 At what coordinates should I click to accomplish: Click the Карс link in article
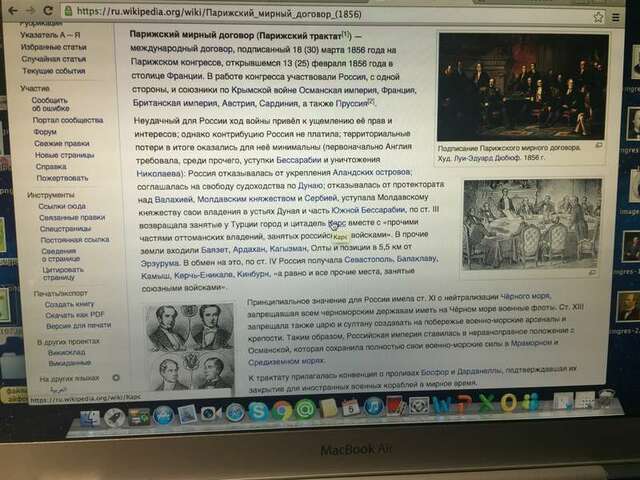tap(337, 223)
